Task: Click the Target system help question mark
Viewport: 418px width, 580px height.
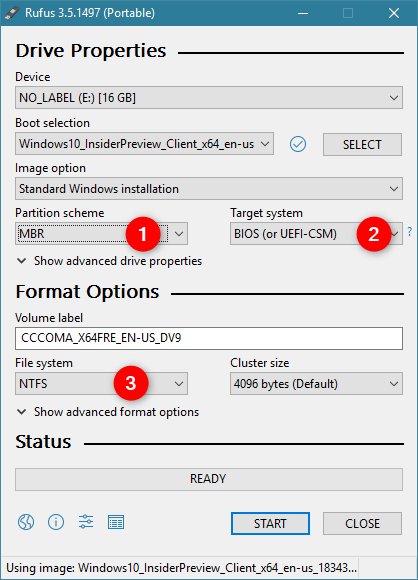Action: coord(409,232)
